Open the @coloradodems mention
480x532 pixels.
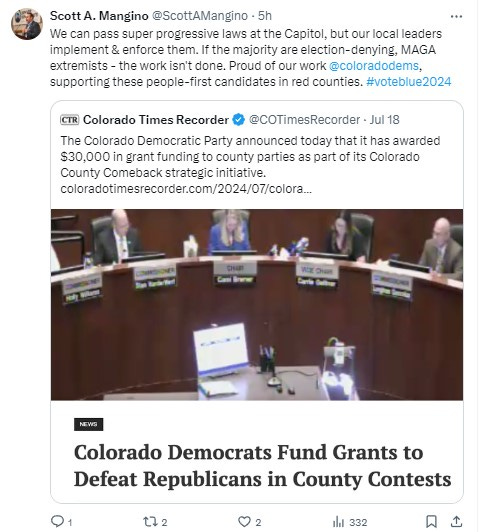pyautogui.click(x=374, y=65)
